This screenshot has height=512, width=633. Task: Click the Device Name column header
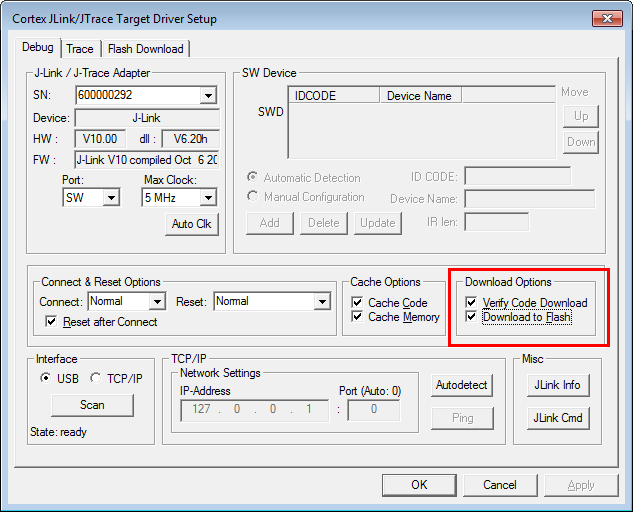pos(420,96)
